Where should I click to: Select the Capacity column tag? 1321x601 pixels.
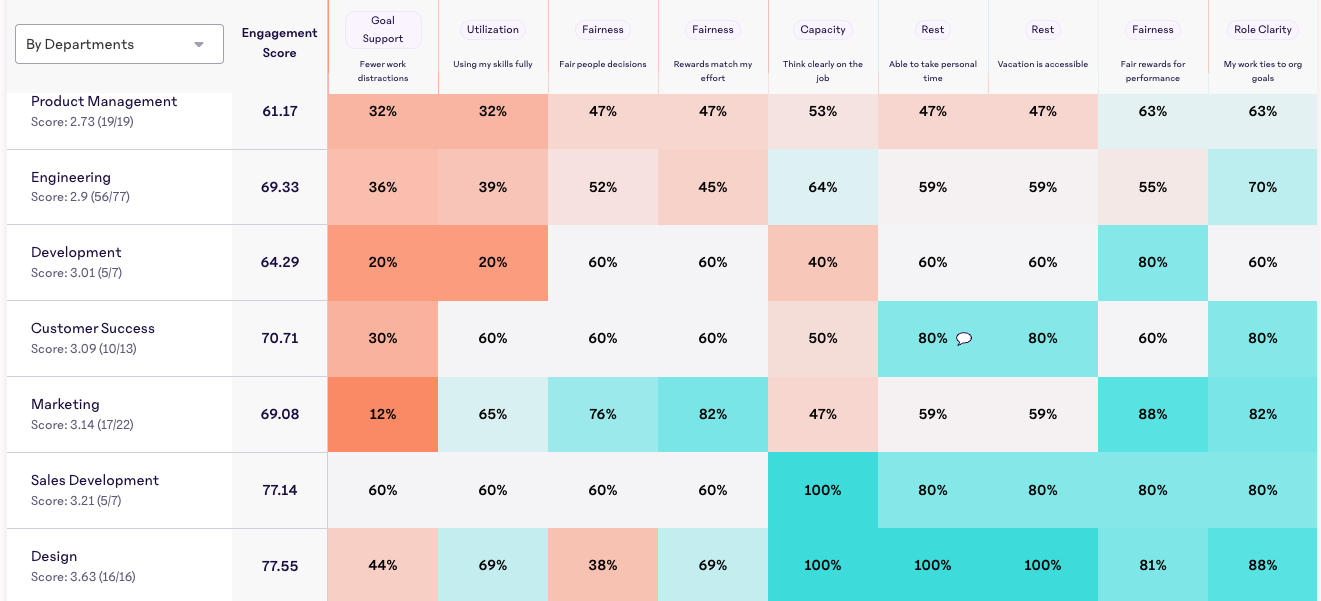(823, 29)
